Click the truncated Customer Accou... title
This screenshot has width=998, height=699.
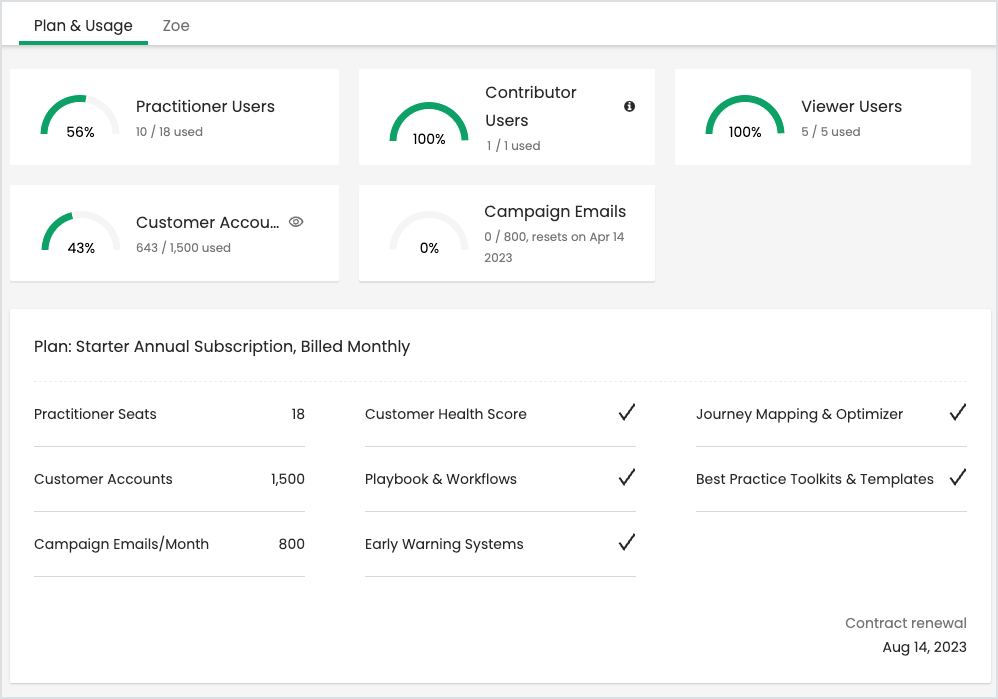click(207, 222)
